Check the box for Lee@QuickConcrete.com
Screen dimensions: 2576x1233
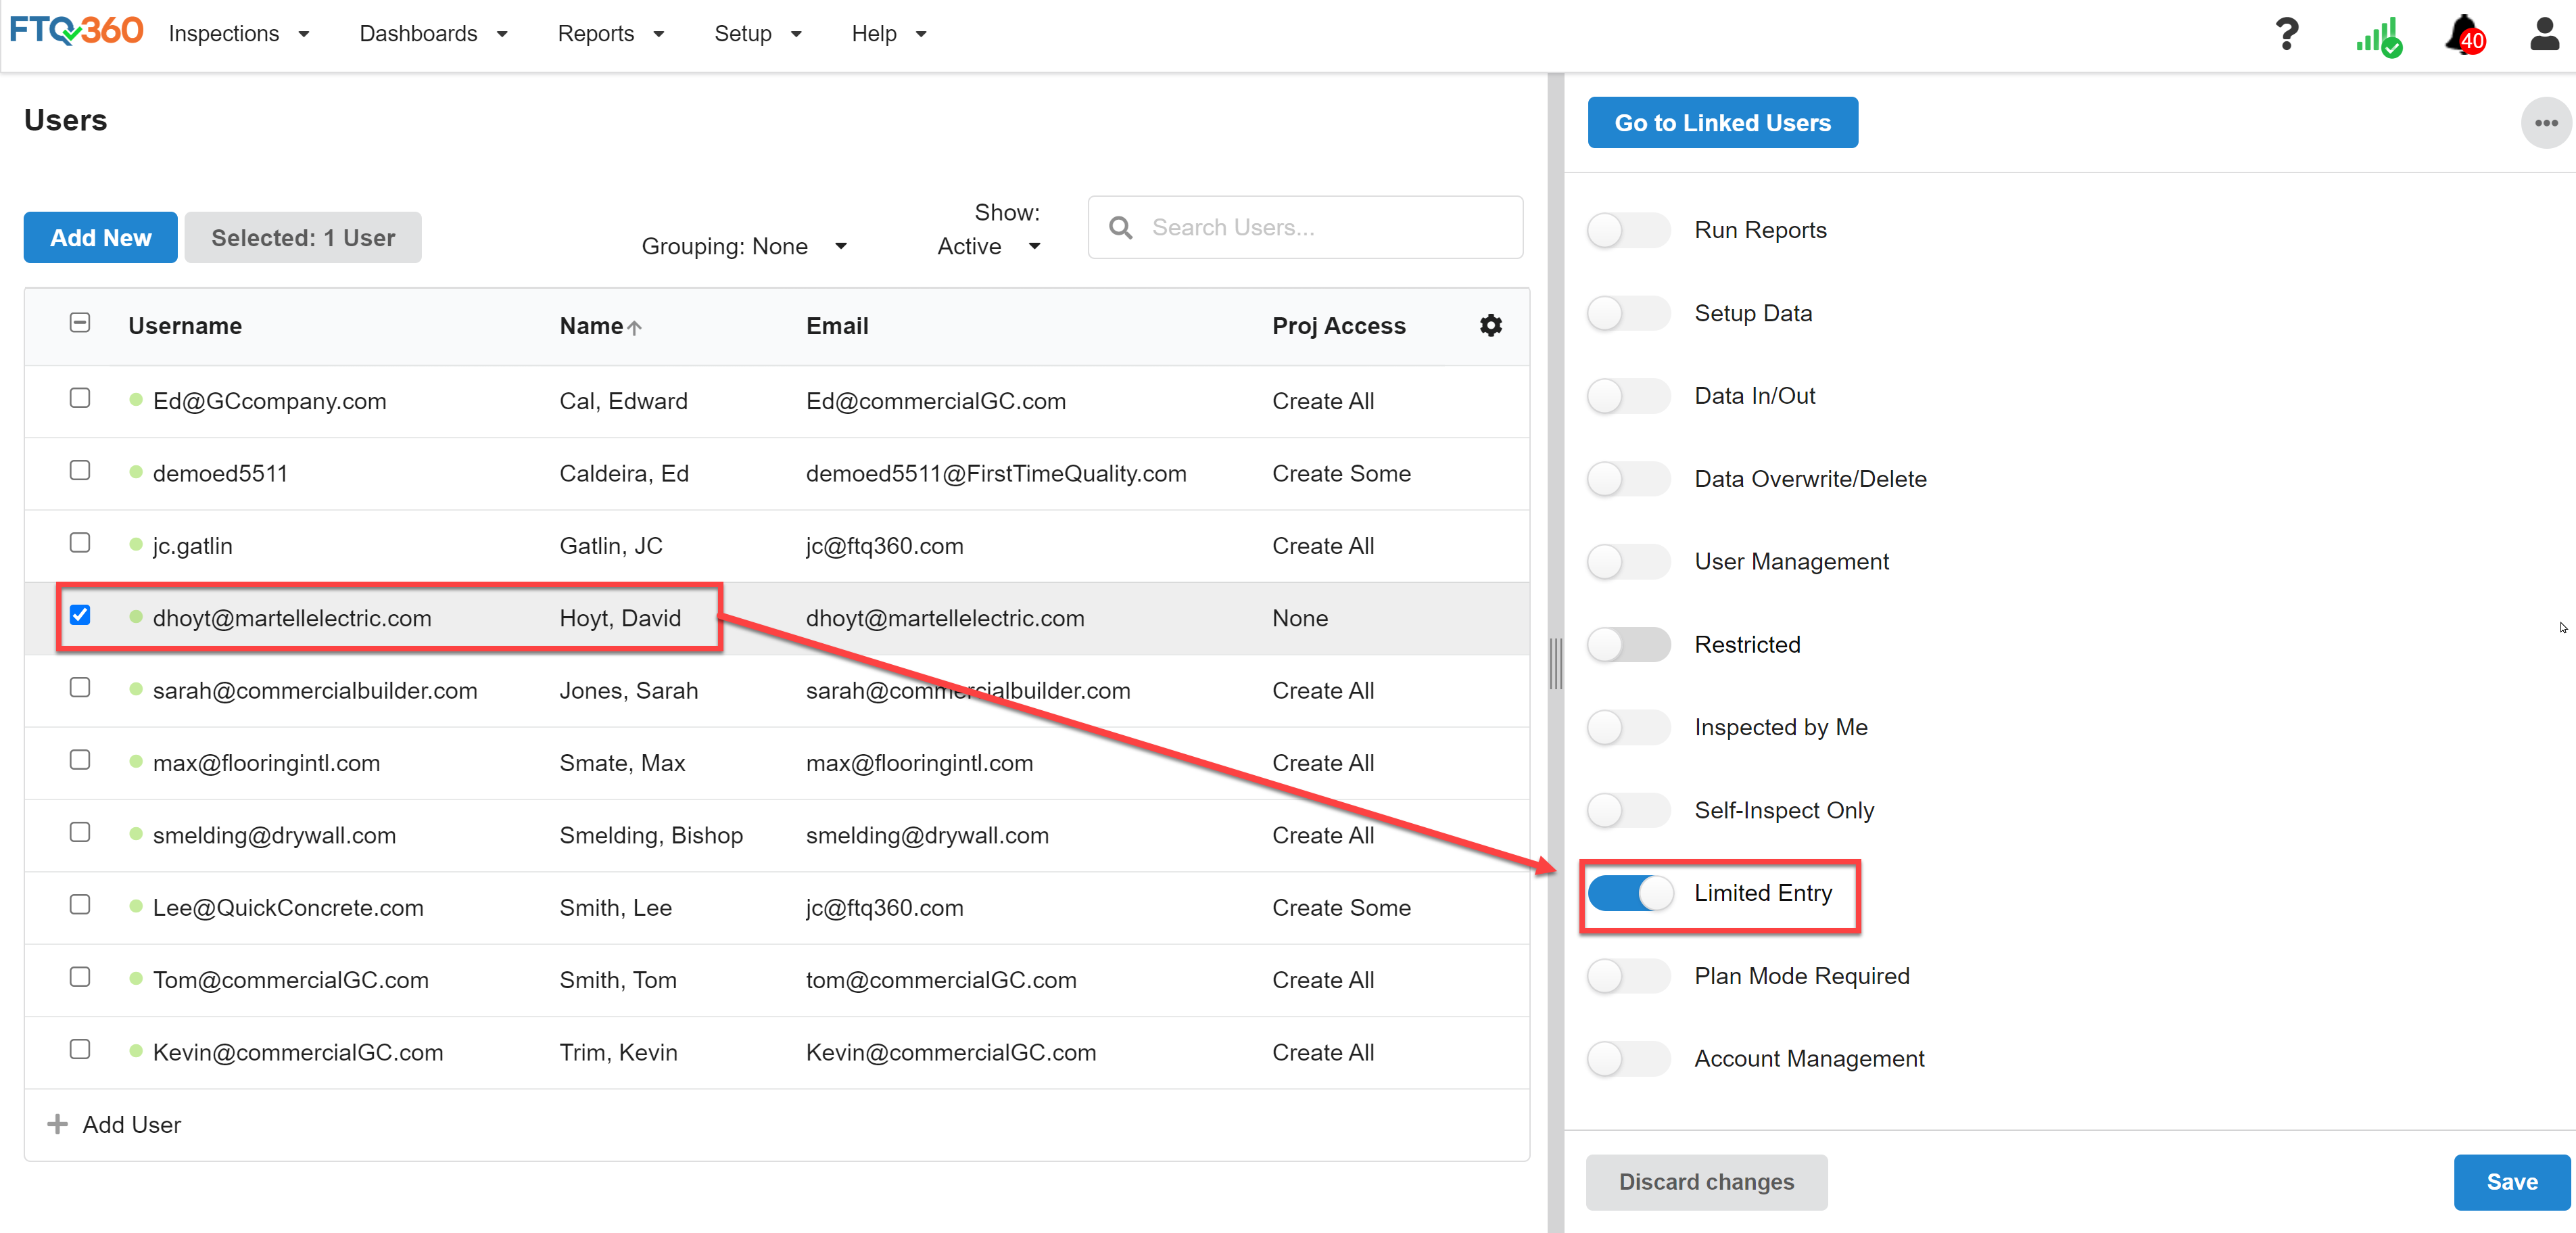[x=80, y=904]
